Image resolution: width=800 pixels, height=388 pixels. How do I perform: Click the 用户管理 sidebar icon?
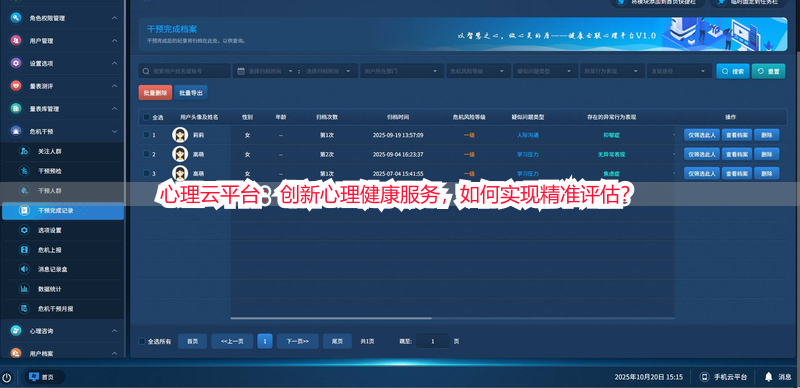pos(16,40)
